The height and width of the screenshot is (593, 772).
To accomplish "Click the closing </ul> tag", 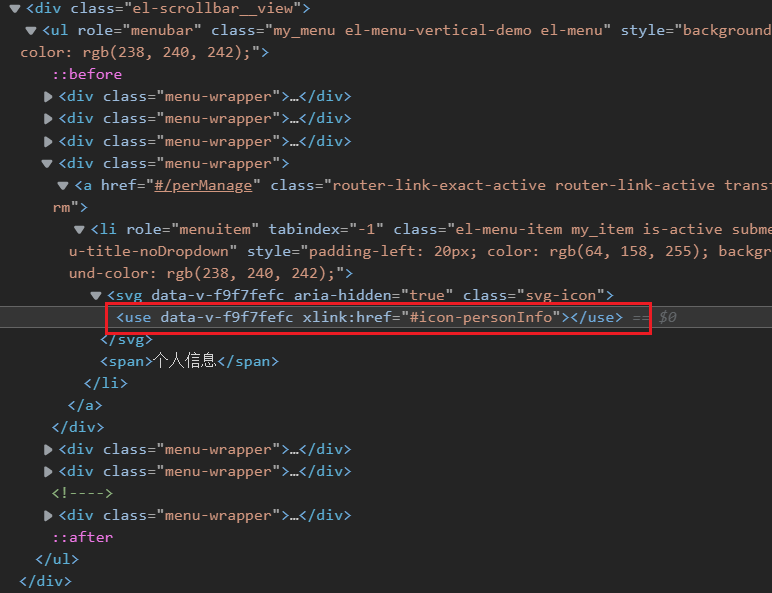I will pos(57,559).
